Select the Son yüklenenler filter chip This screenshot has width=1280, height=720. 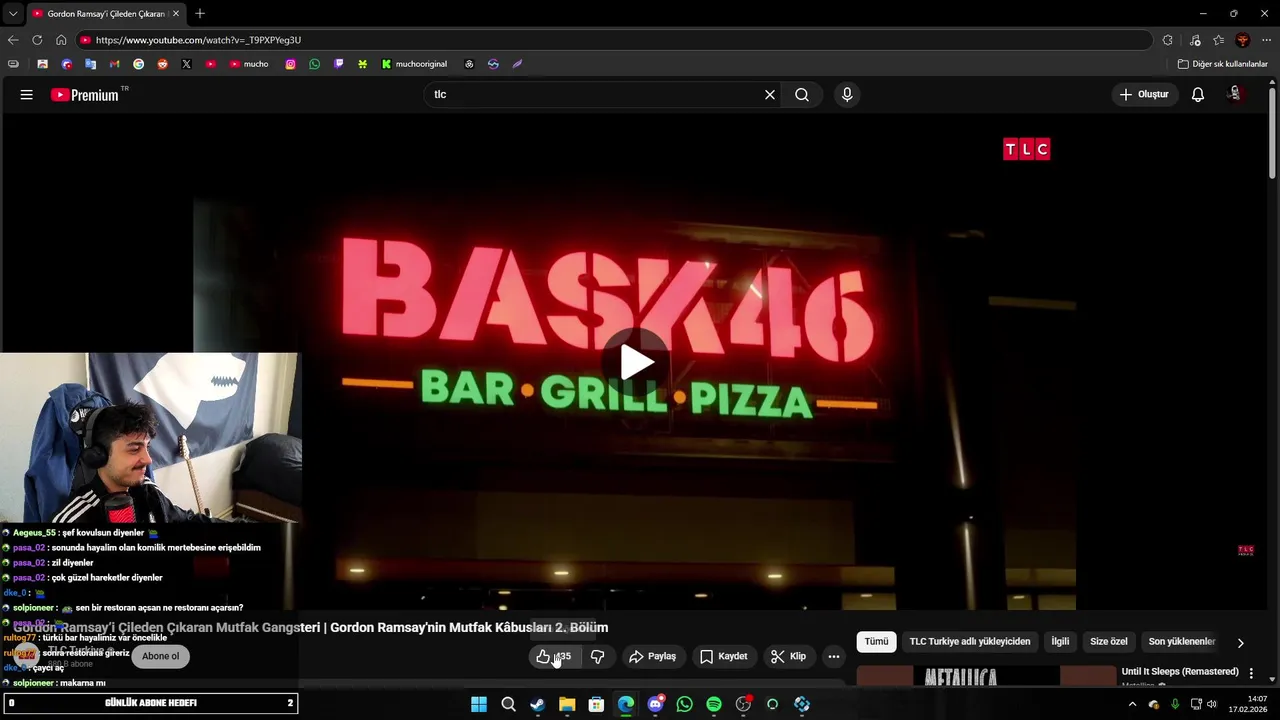click(x=1181, y=641)
